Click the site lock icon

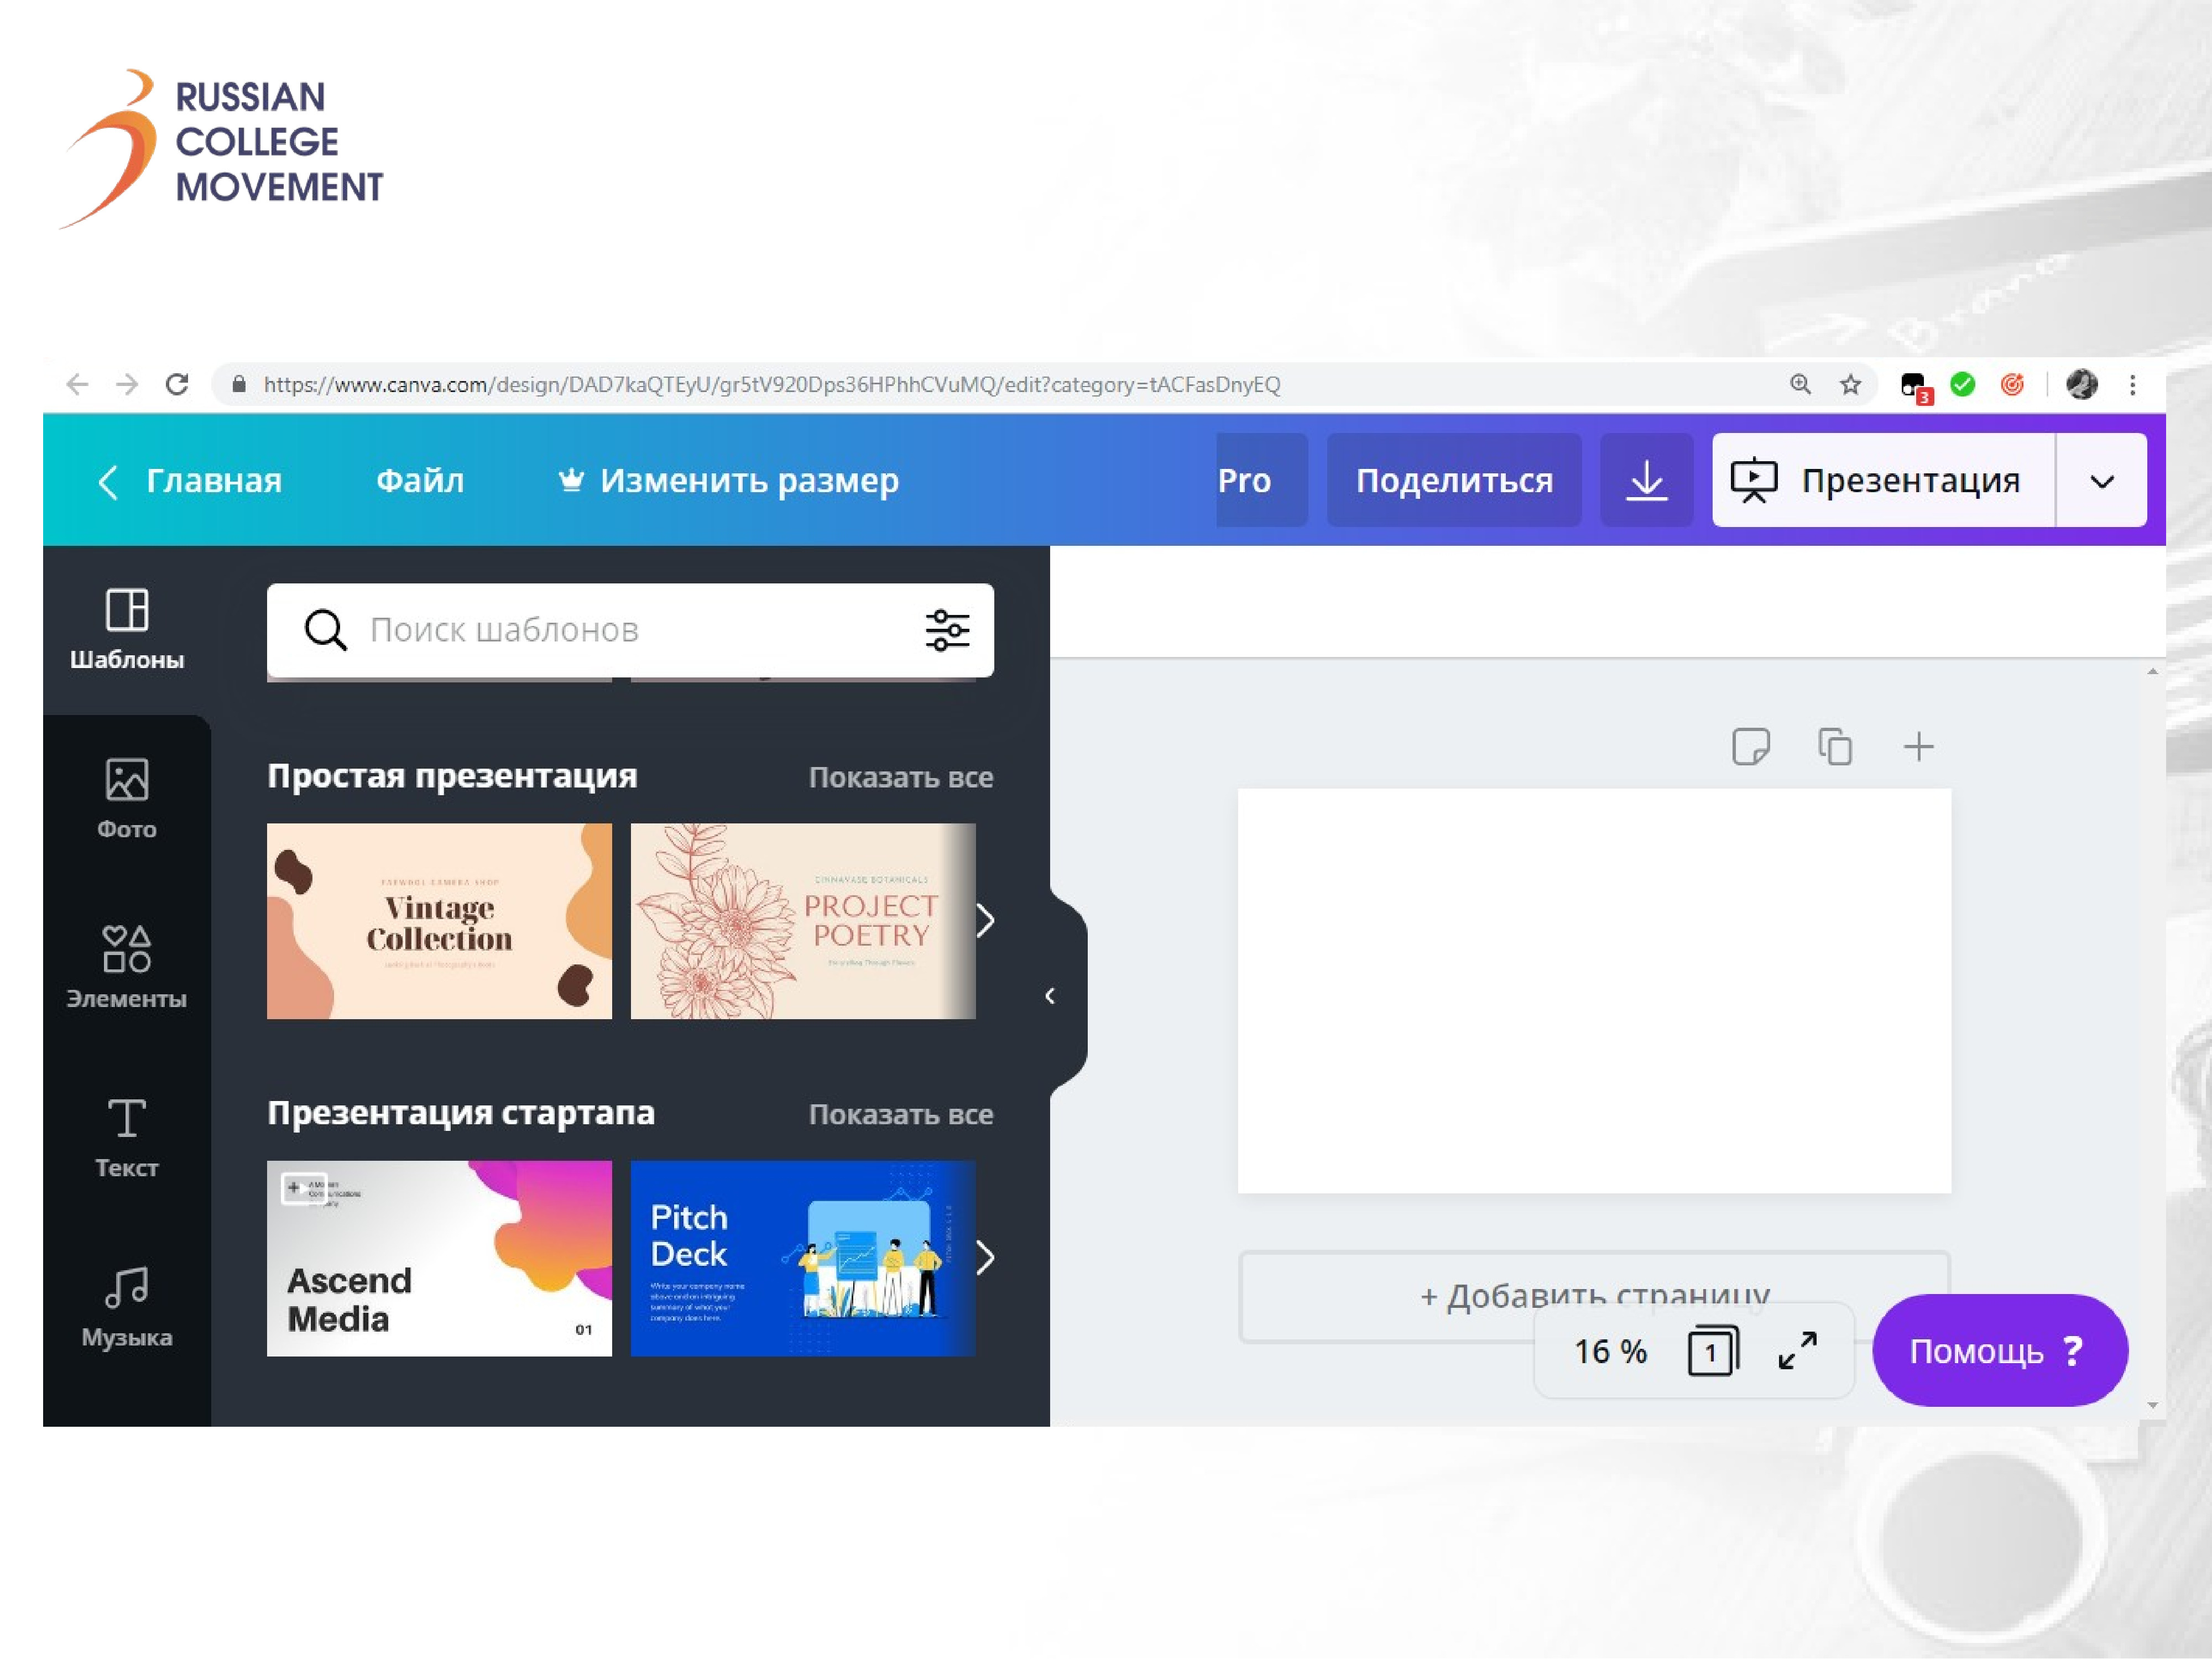[x=238, y=384]
